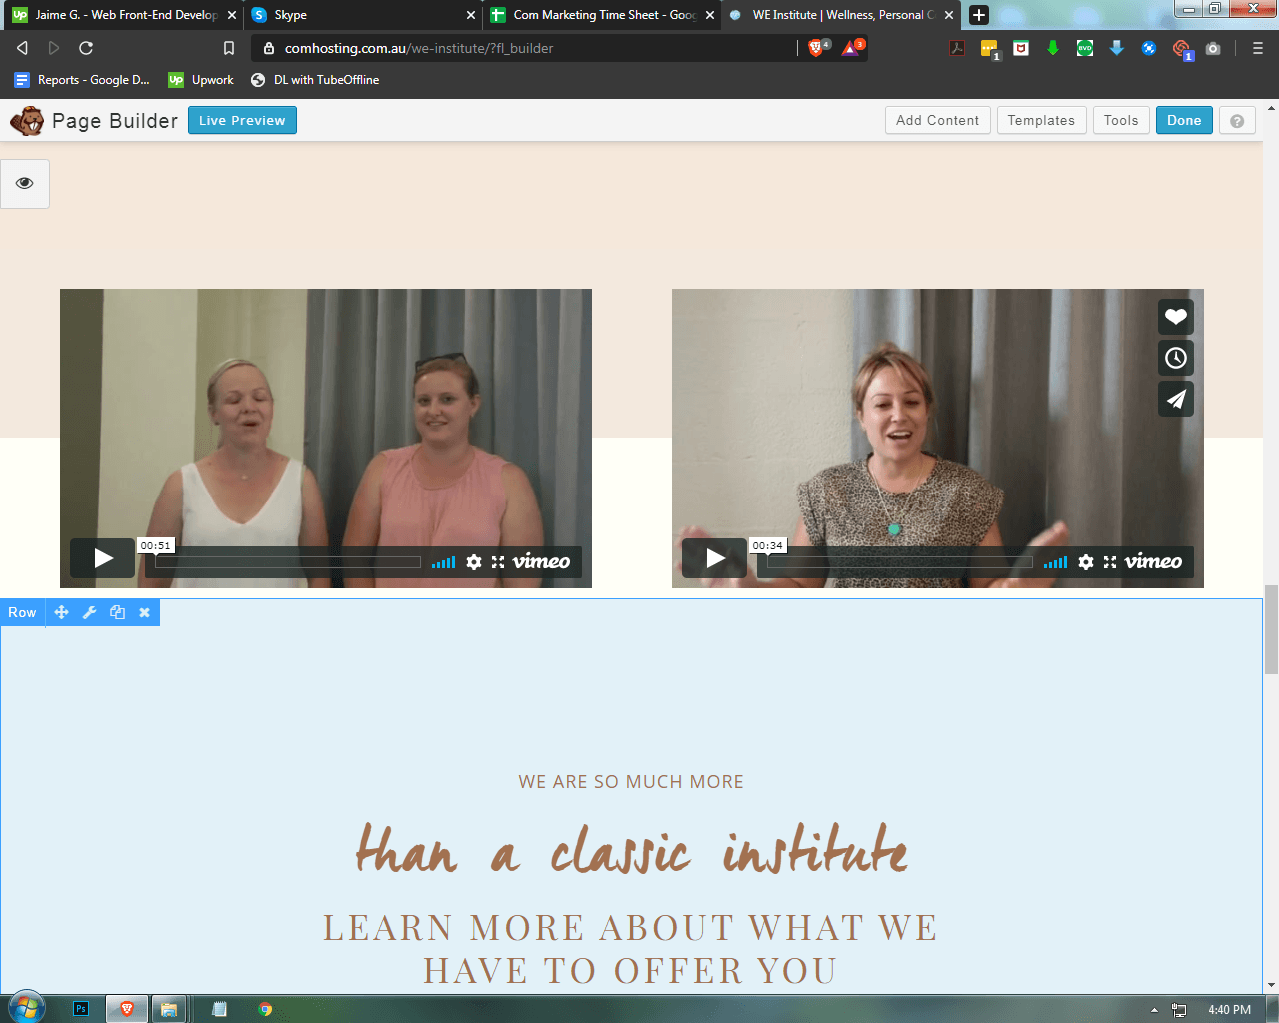Click the blue circular extension icon

(1149, 48)
